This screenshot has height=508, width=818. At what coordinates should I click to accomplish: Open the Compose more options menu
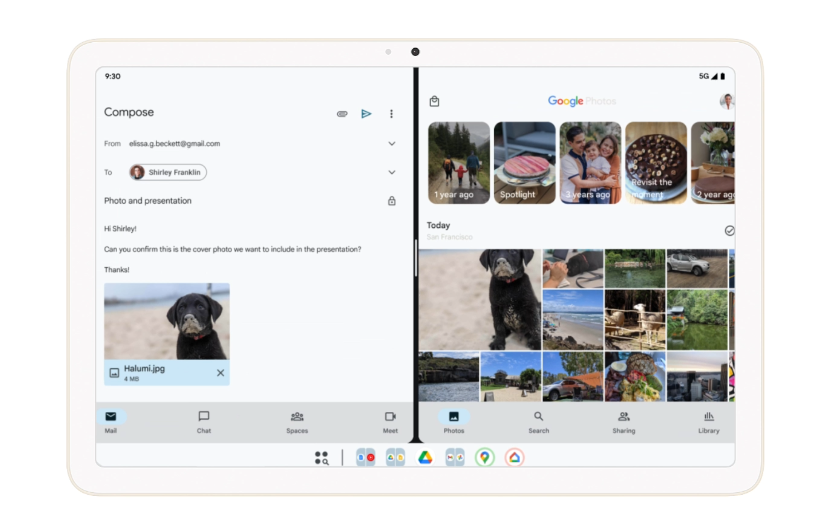pyautogui.click(x=391, y=114)
